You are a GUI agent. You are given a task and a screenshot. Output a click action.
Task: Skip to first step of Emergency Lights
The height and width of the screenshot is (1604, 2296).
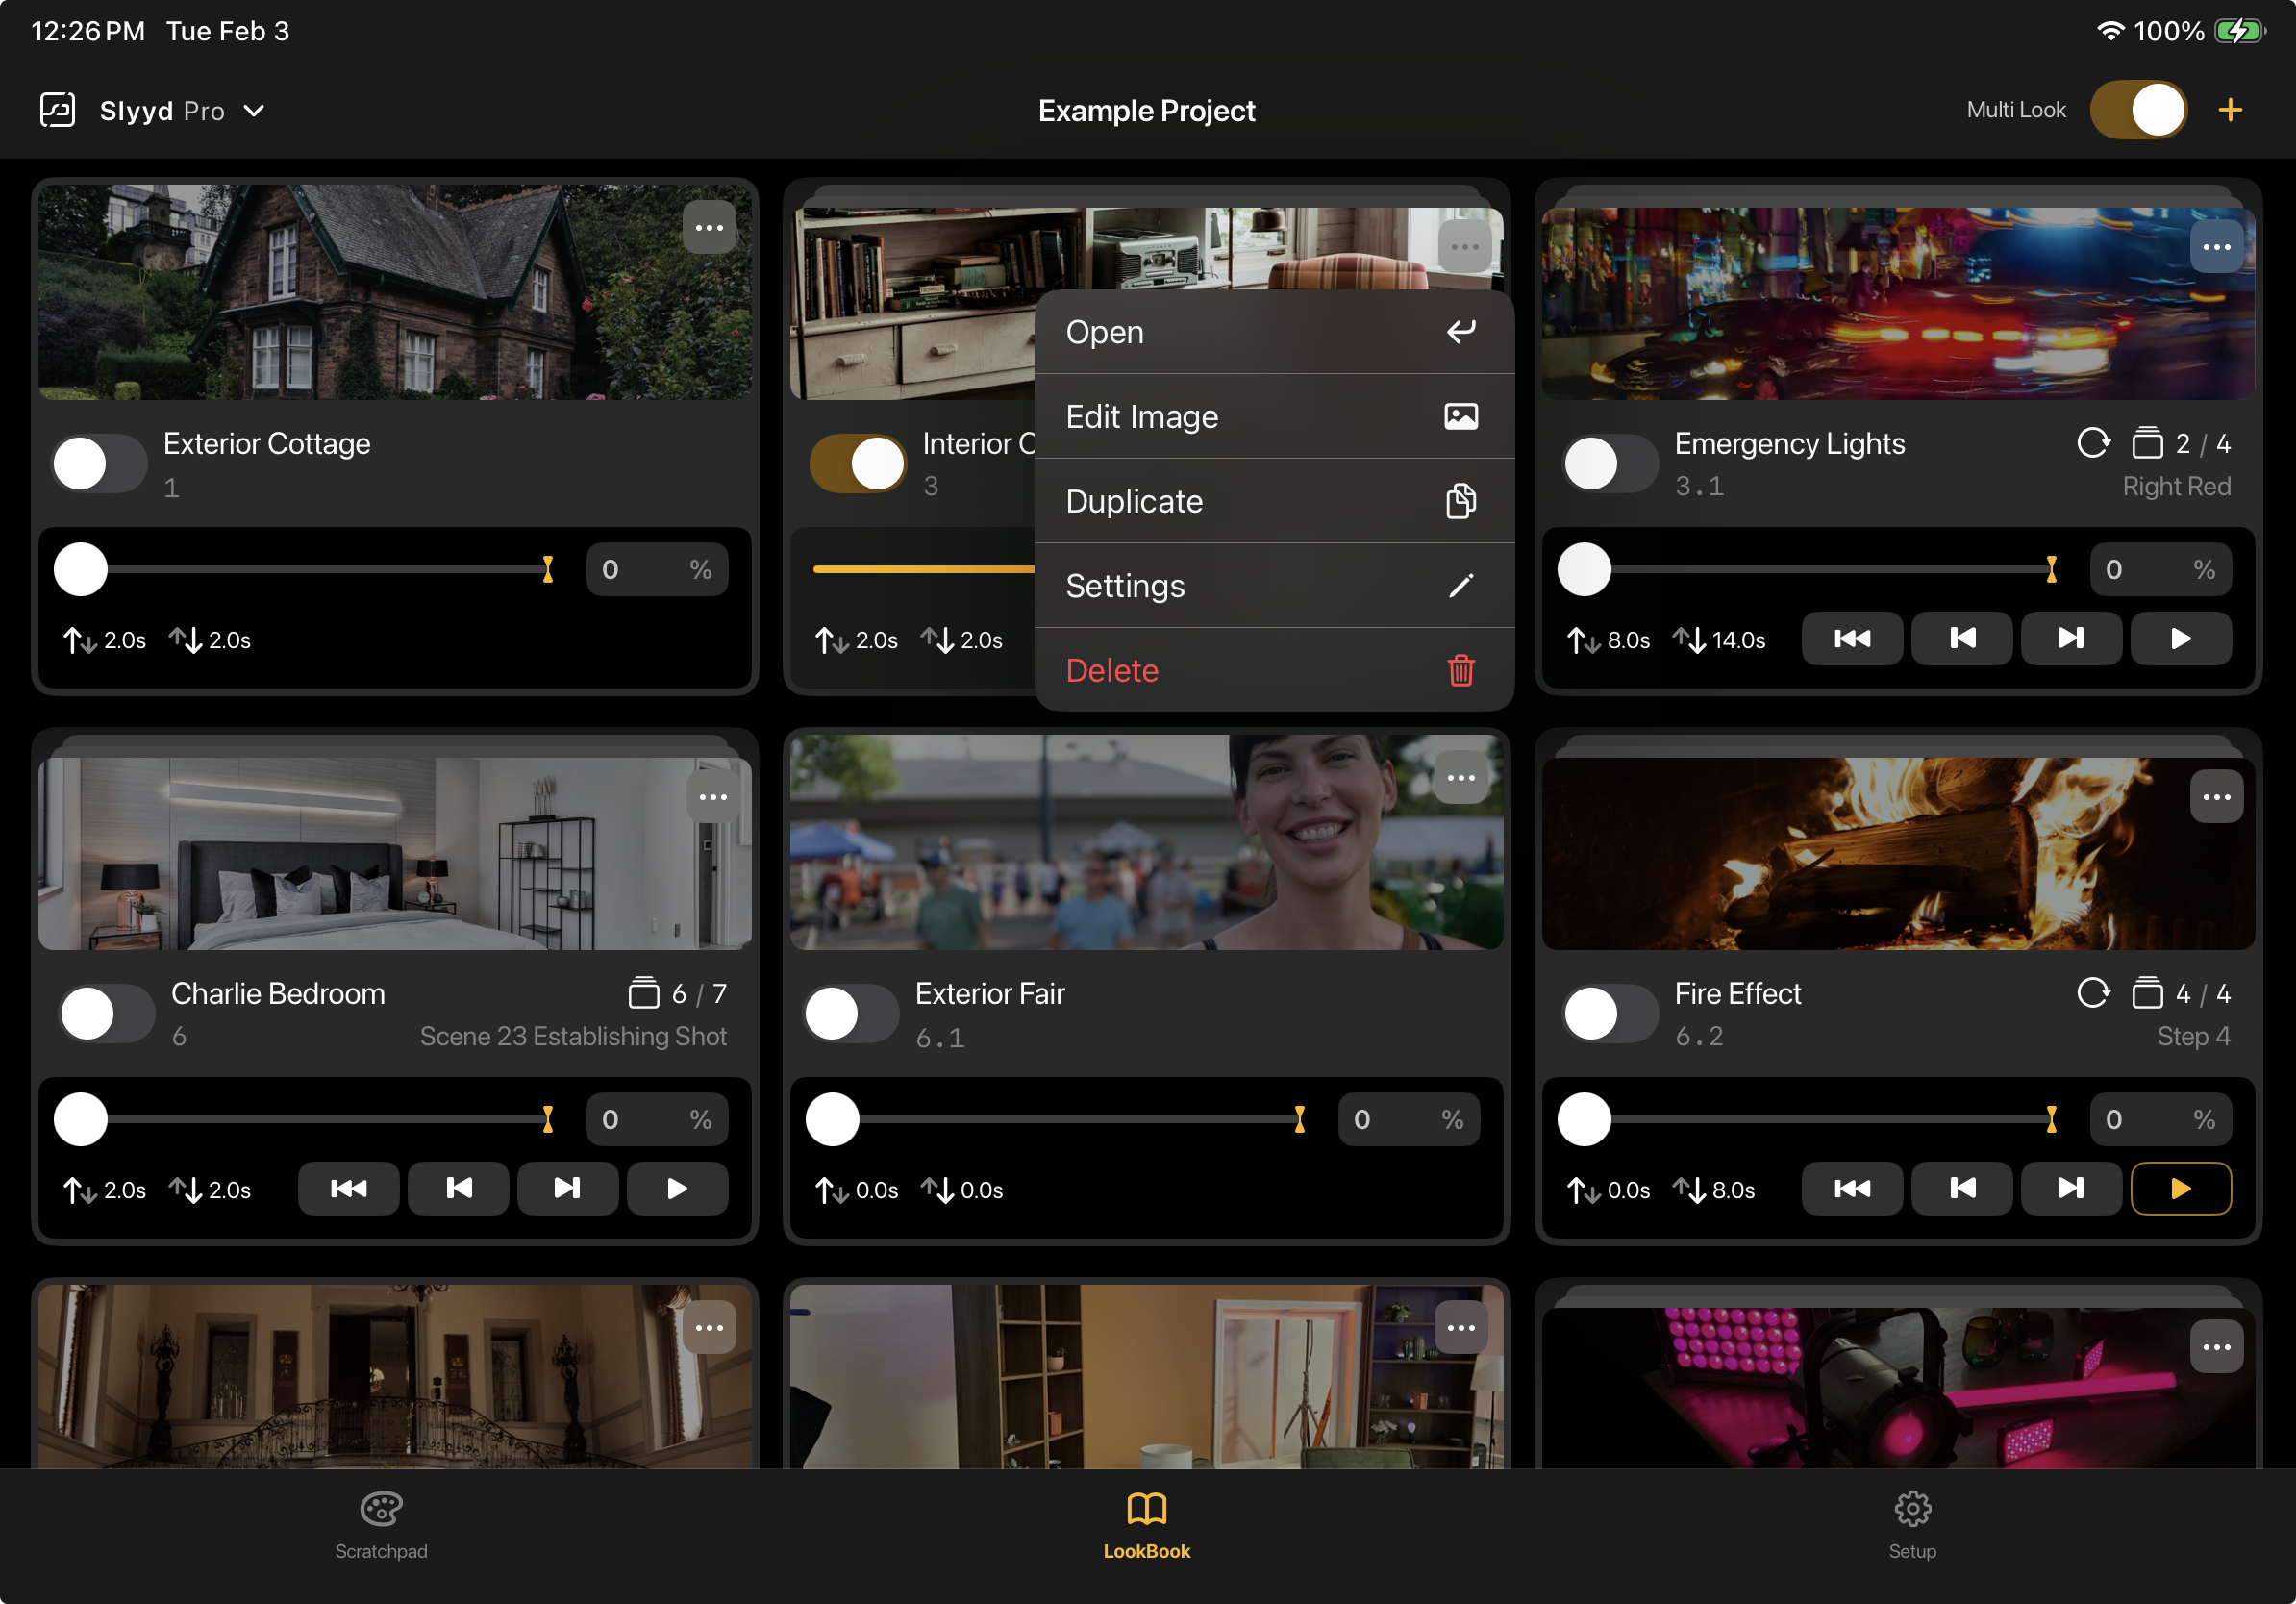pos(1851,638)
